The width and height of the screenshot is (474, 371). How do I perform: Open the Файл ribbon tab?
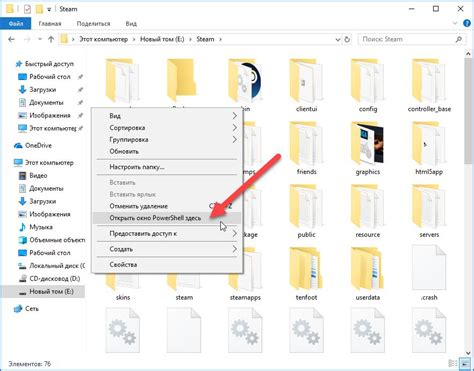tap(16, 24)
